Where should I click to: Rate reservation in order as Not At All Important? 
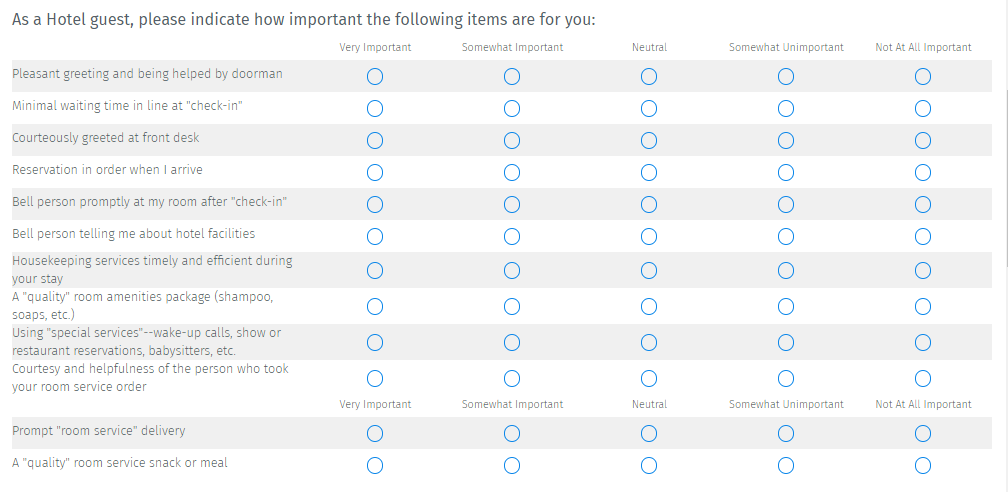coord(923,172)
